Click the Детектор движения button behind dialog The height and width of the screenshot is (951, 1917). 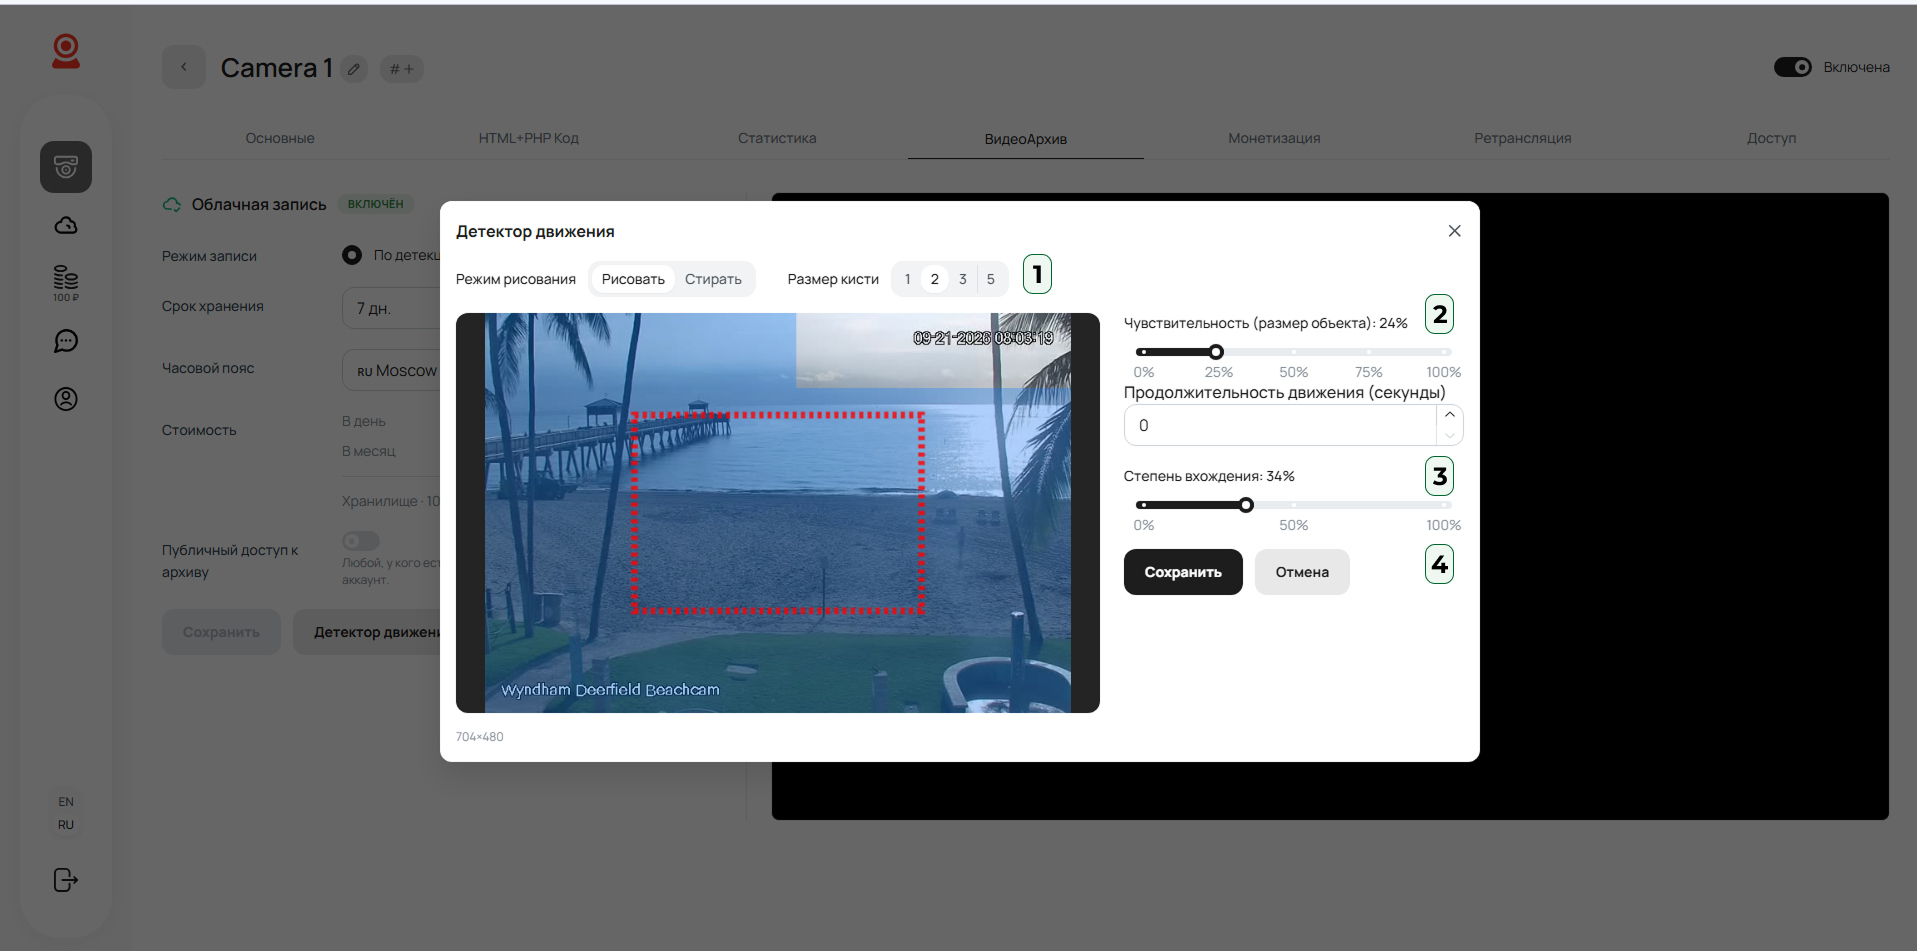367,632
